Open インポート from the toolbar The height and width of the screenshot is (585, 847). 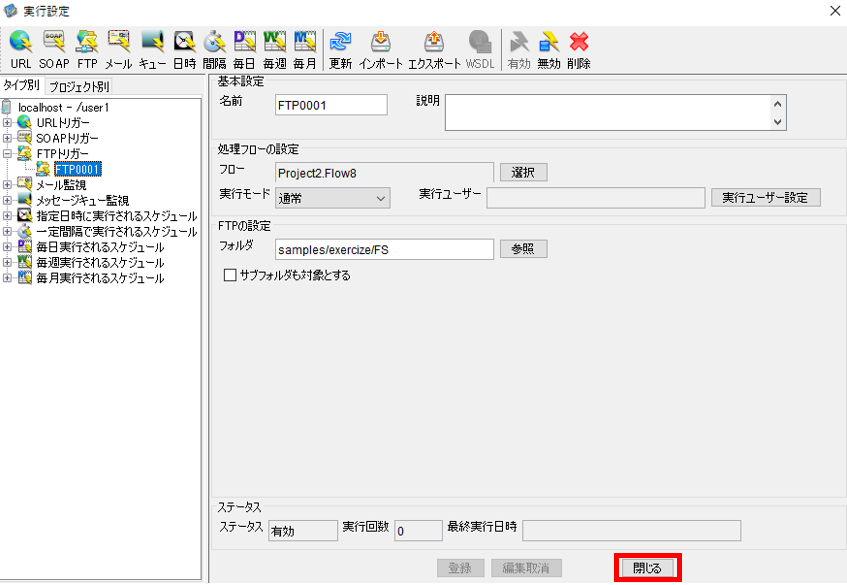coord(380,50)
